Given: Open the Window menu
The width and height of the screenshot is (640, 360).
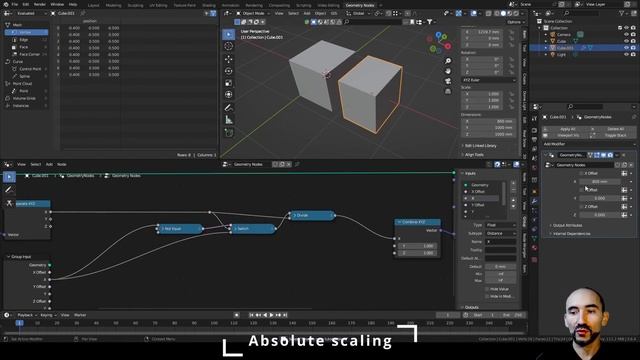Looking at the screenshot, I should pyautogui.click(x=57, y=4).
